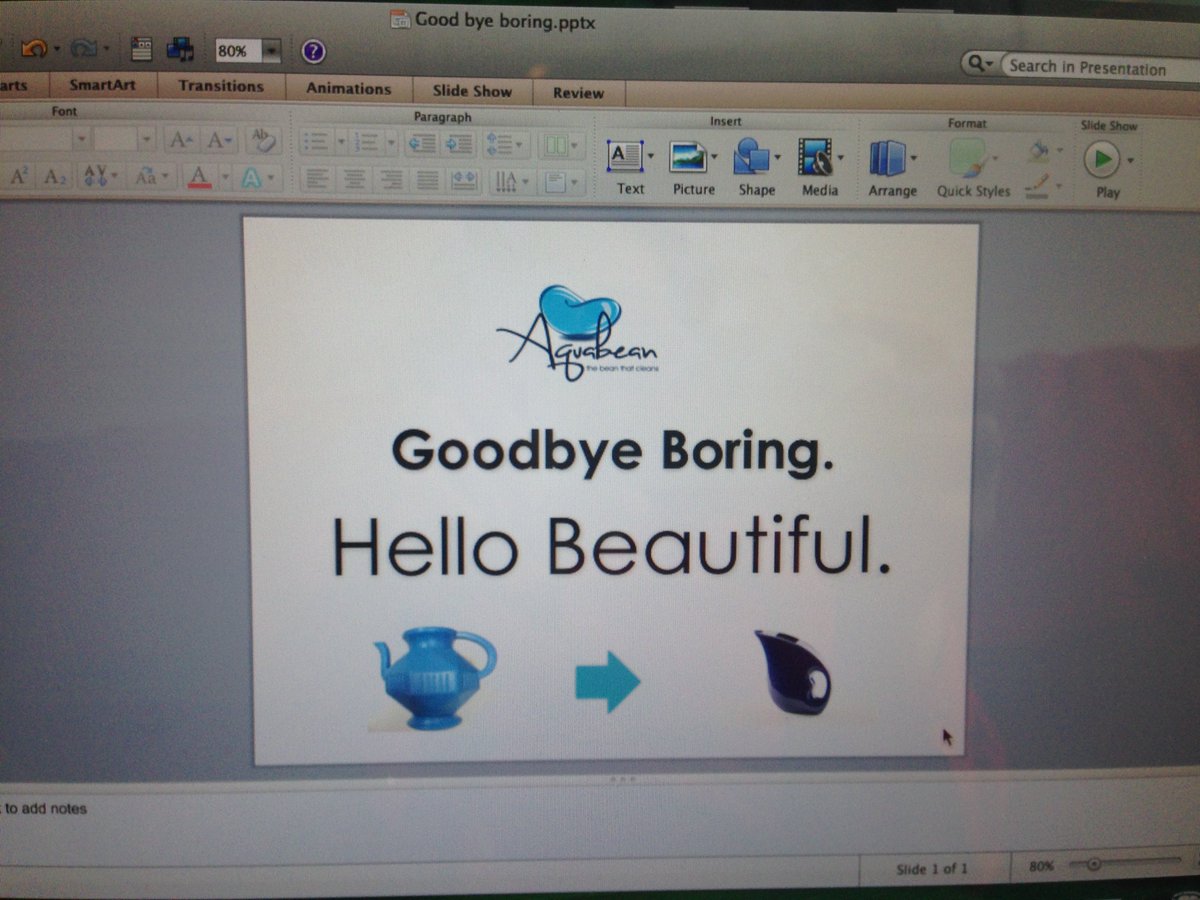The width and height of the screenshot is (1200, 900).
Task: Click the purple Help question mark icon
Action: tap(313, 51)
